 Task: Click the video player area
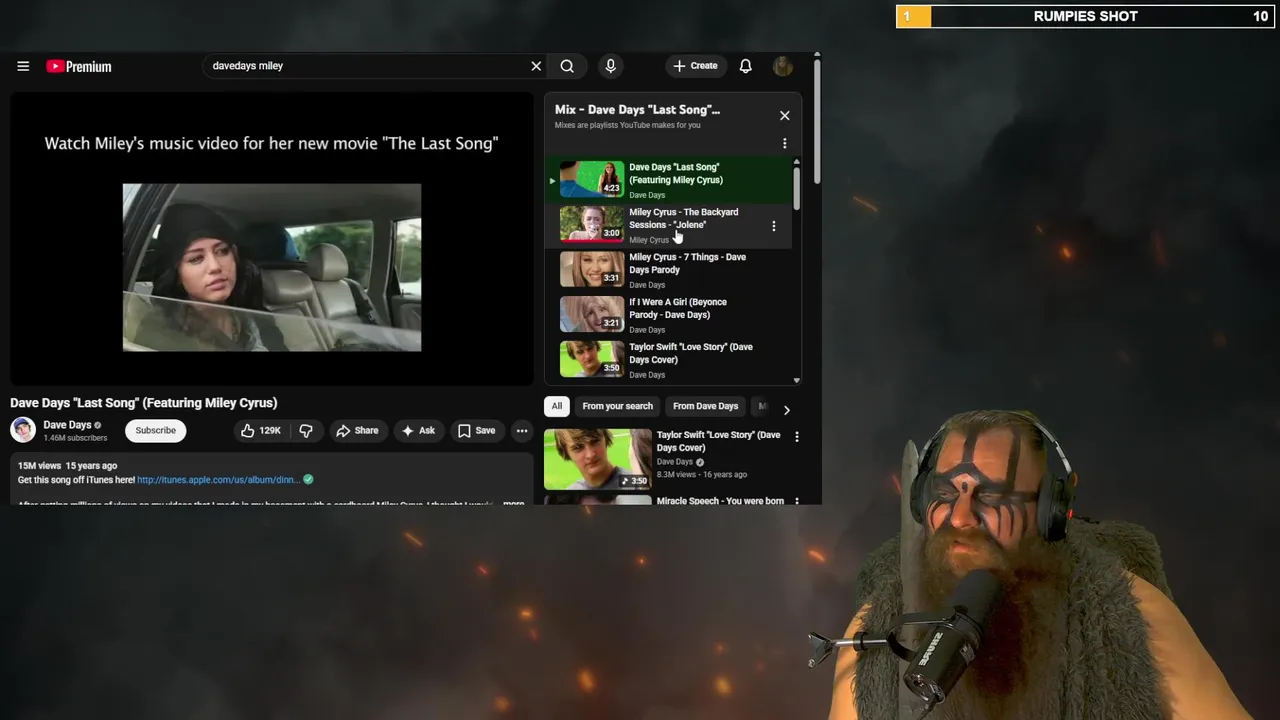coord(272,239)
